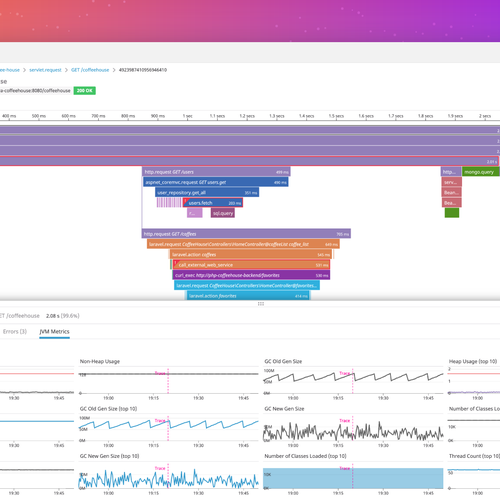Click the Trace marker on the GC Old Gen Size chart

[345, 373]
